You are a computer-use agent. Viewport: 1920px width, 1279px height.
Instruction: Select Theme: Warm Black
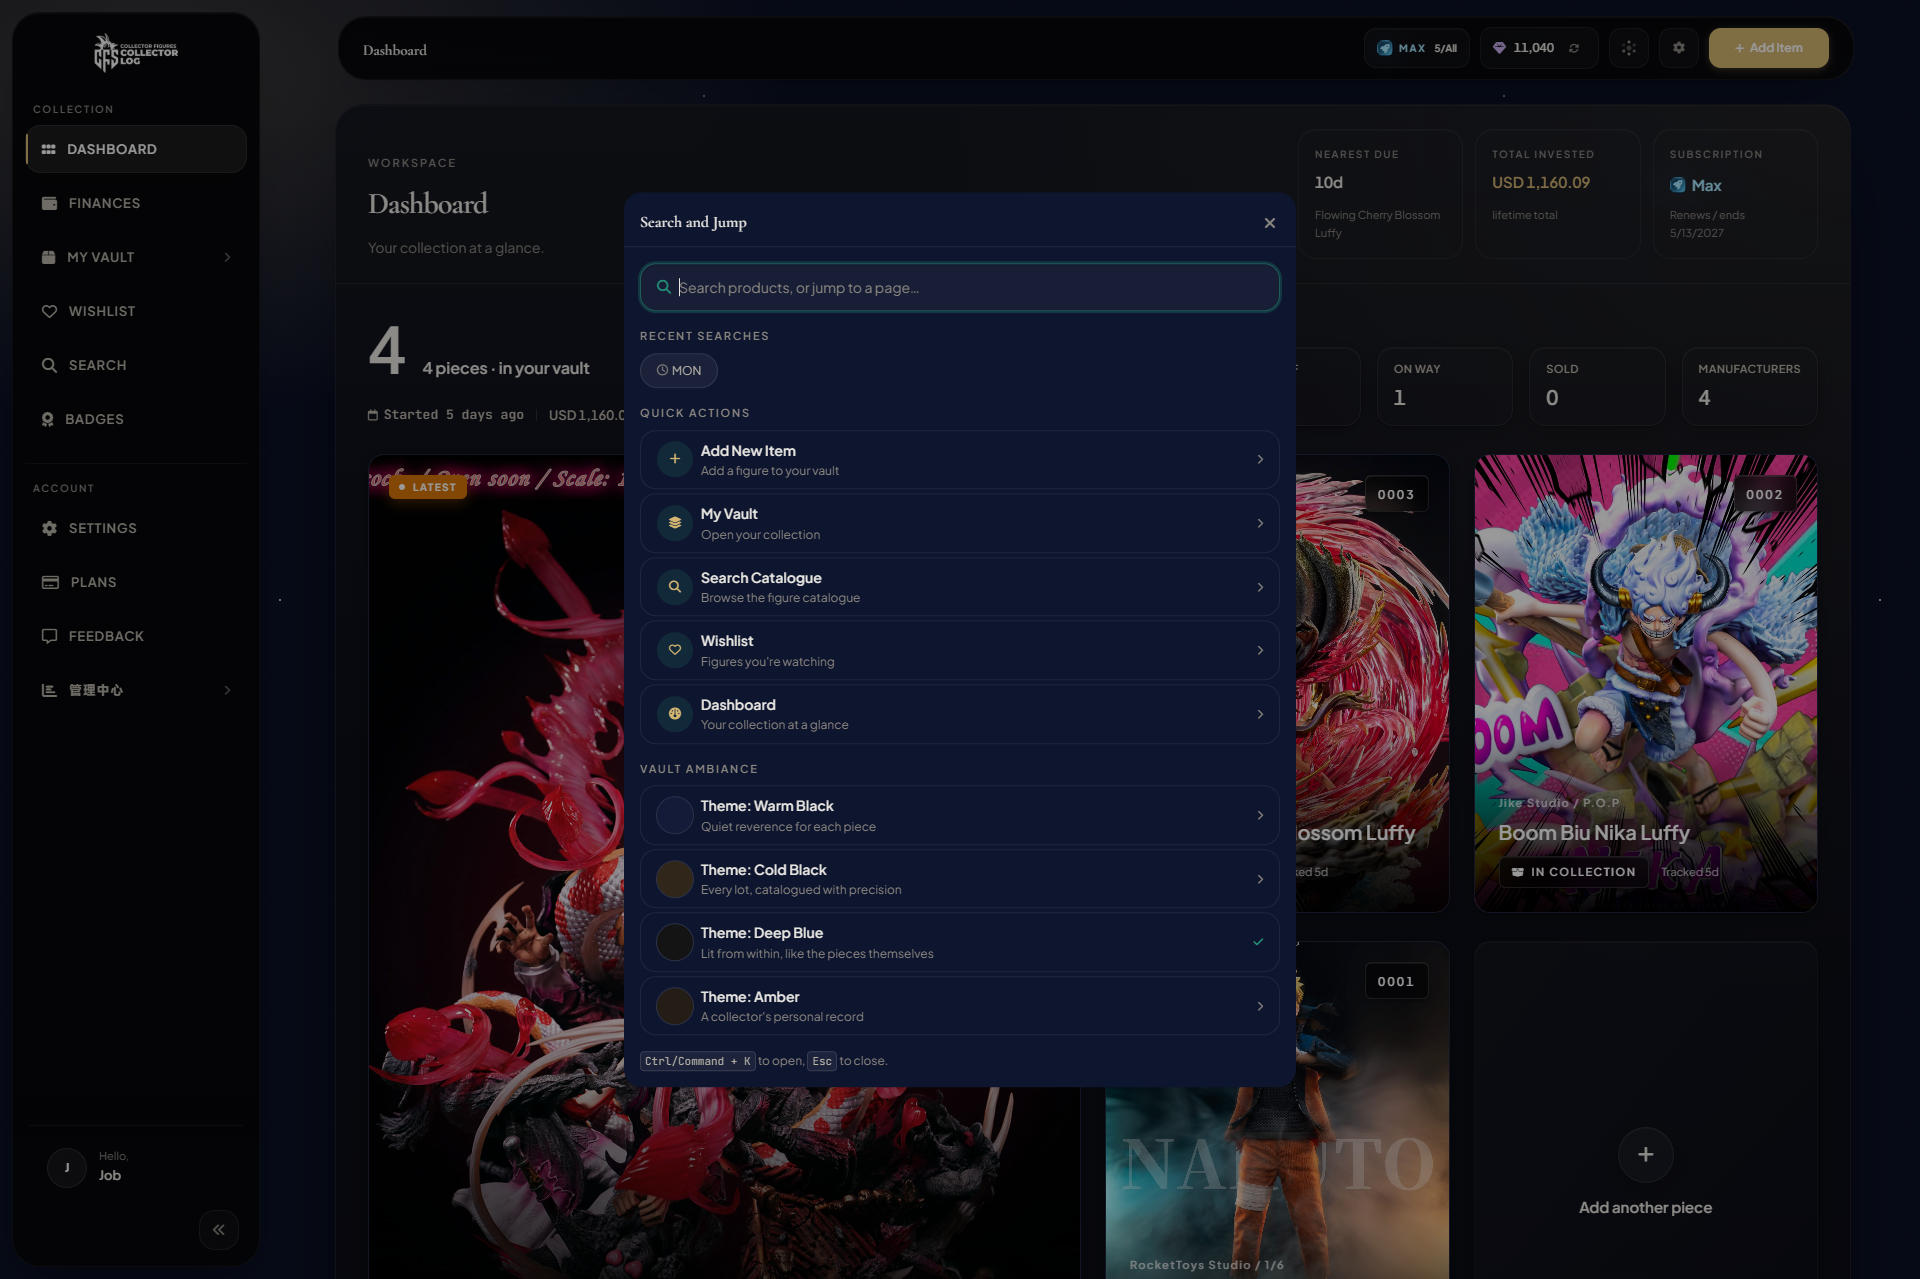(959, 815)
